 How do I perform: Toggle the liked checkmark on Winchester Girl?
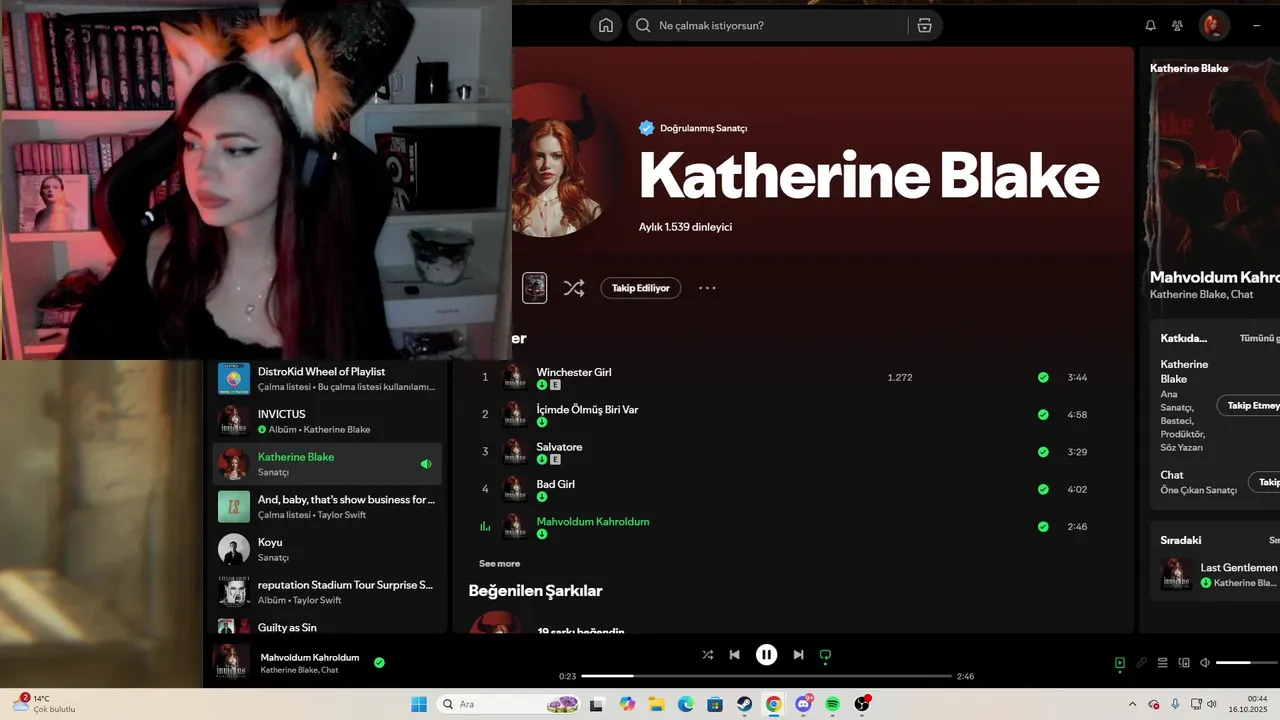click(x=1043, y=377)
